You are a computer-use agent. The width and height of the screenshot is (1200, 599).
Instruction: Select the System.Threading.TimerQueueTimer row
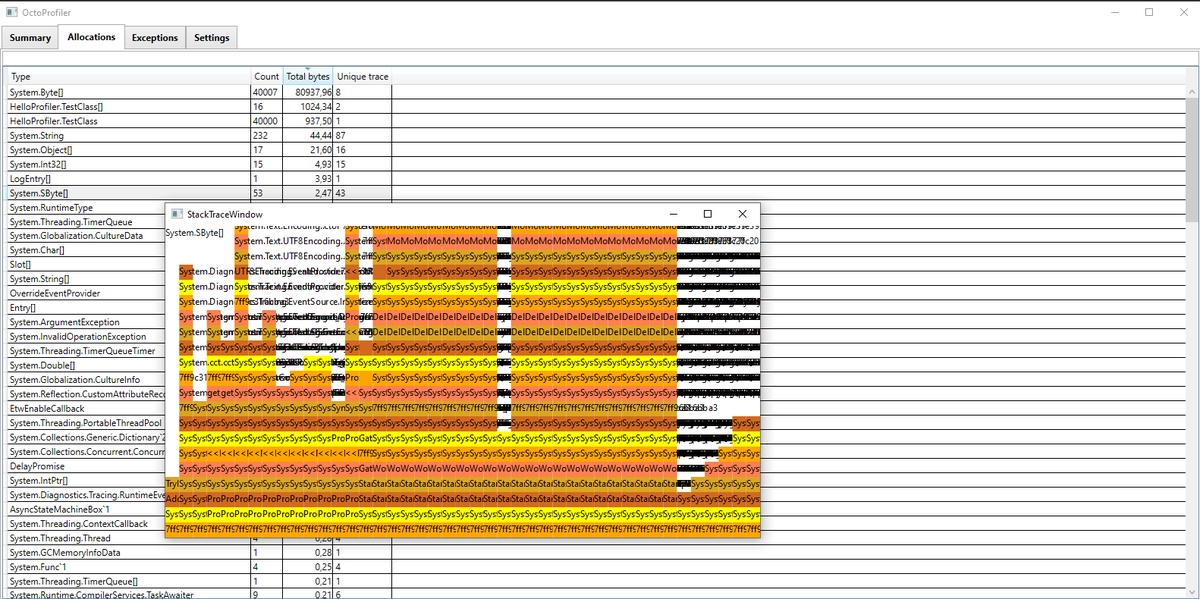coord(85,351)
